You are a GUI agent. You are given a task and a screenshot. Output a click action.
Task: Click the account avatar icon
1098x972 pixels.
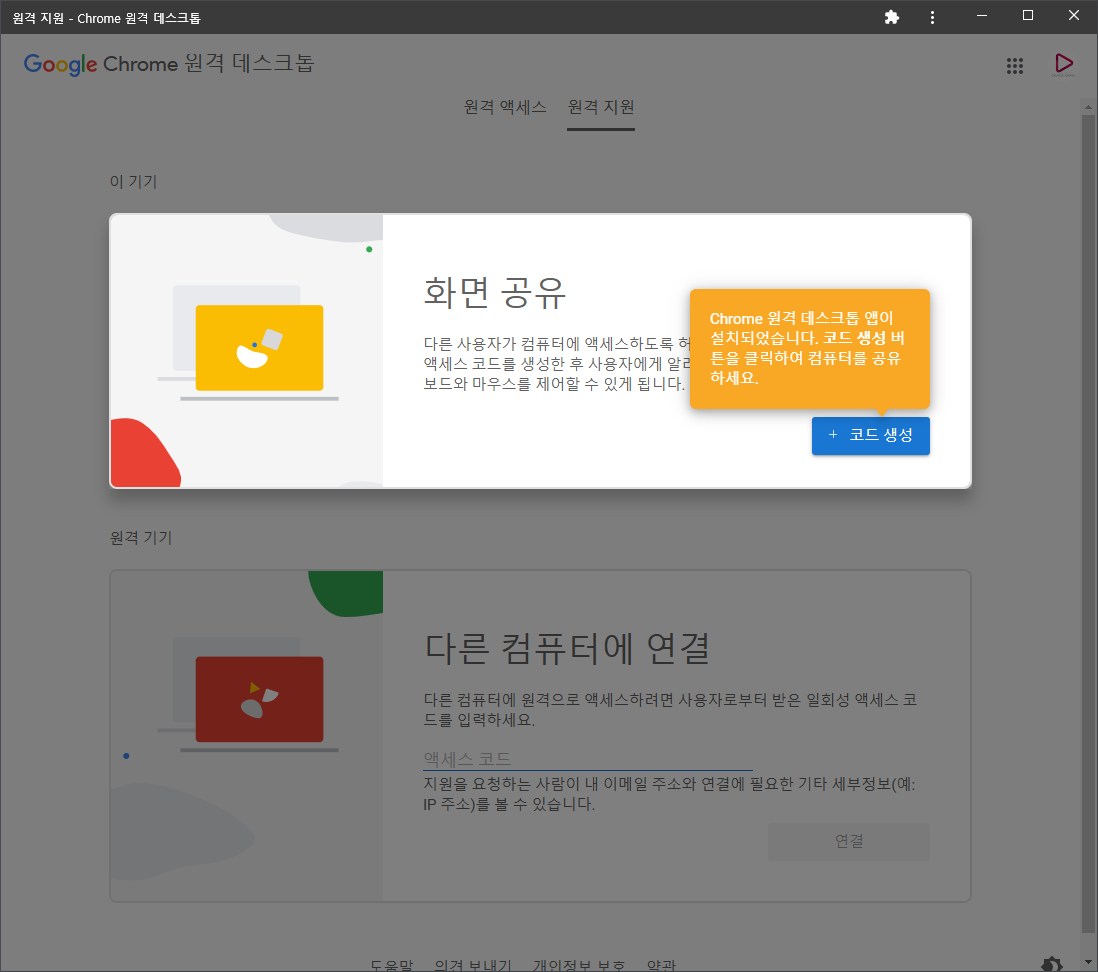(x=1063, y=64)
